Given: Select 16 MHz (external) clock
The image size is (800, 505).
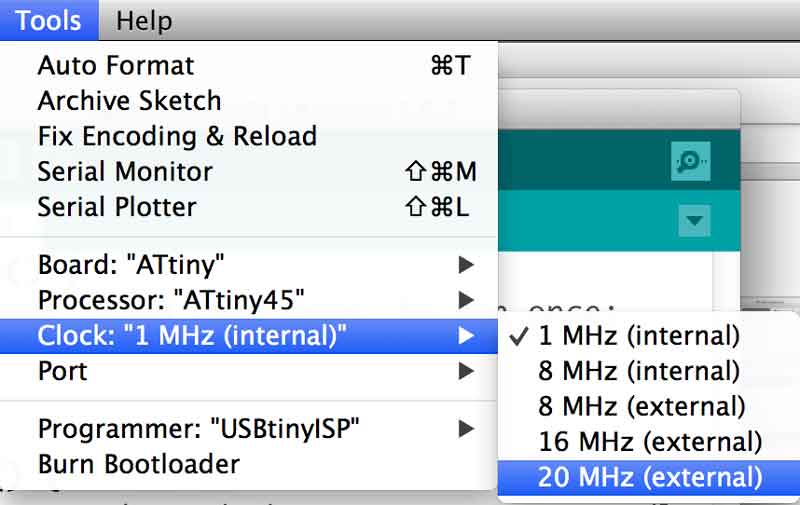Looking at the screenshot, I should (x=648, y=442).
